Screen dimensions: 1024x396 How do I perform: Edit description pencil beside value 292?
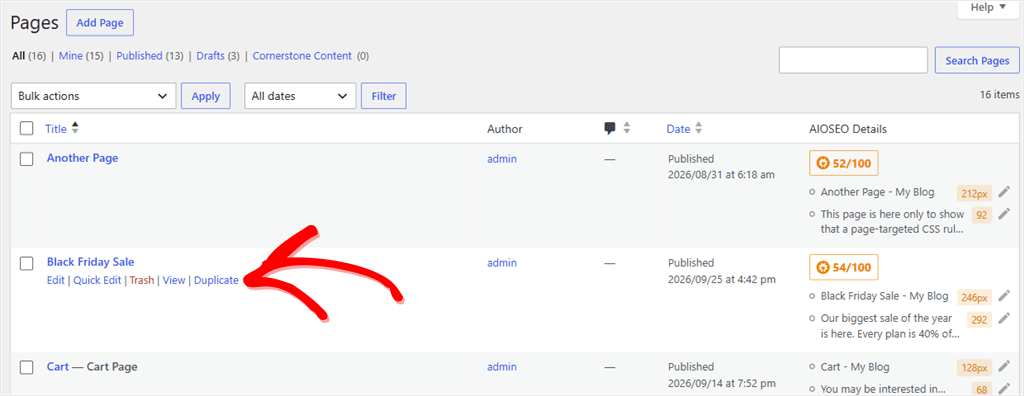[1004, 318]
